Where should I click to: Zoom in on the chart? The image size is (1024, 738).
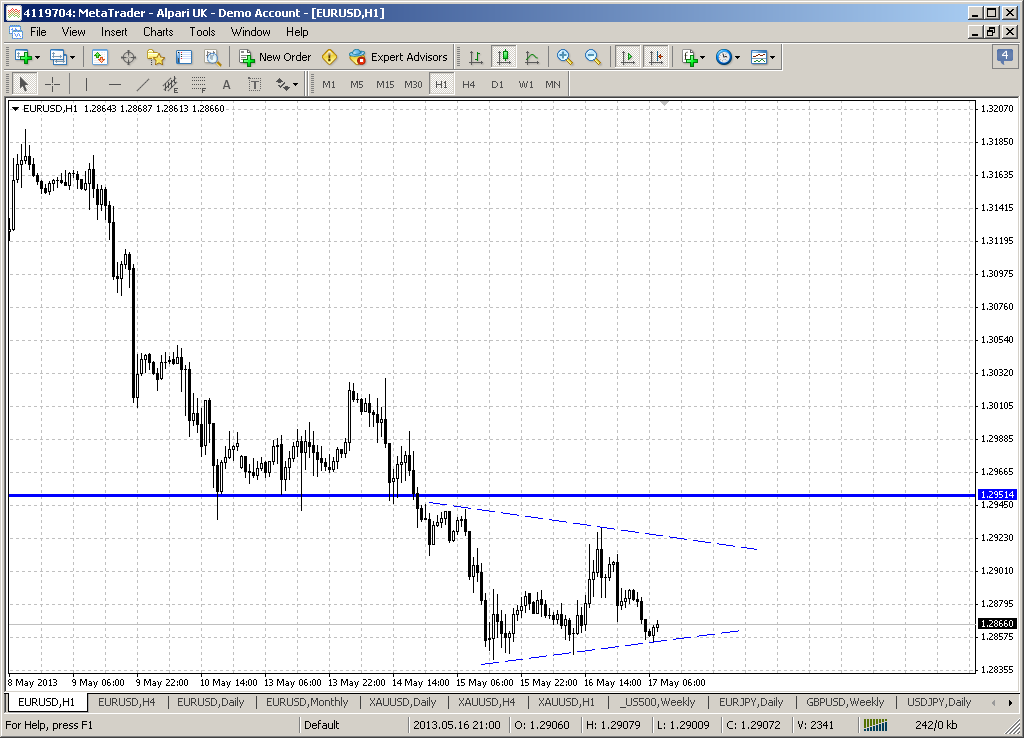(565, 57)
